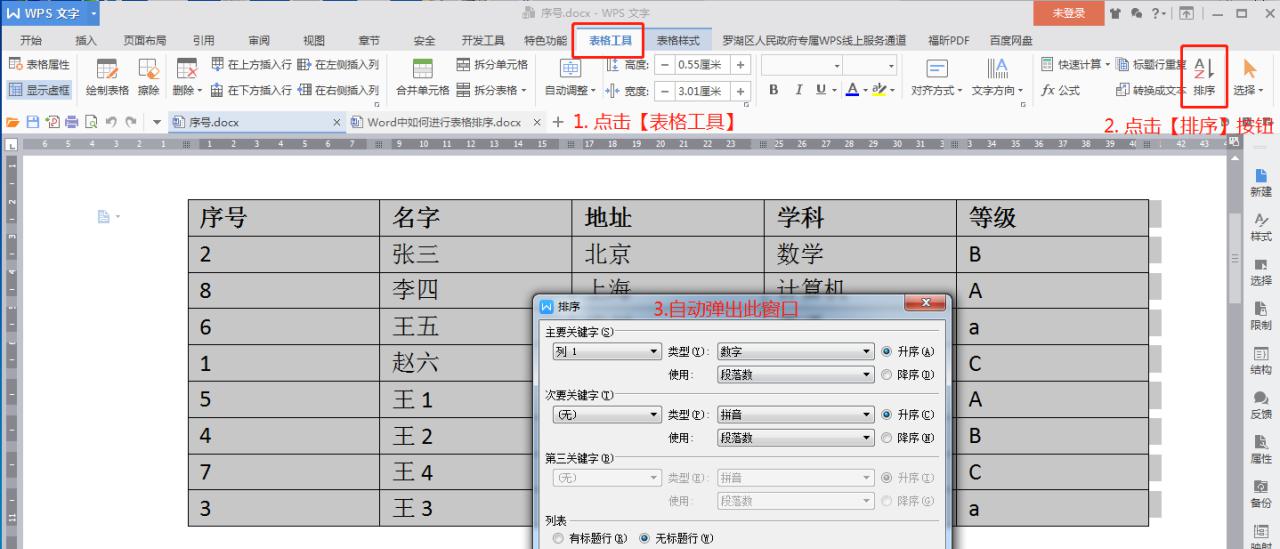
Task: Toggle underline formatting
Action: point(821,90)
